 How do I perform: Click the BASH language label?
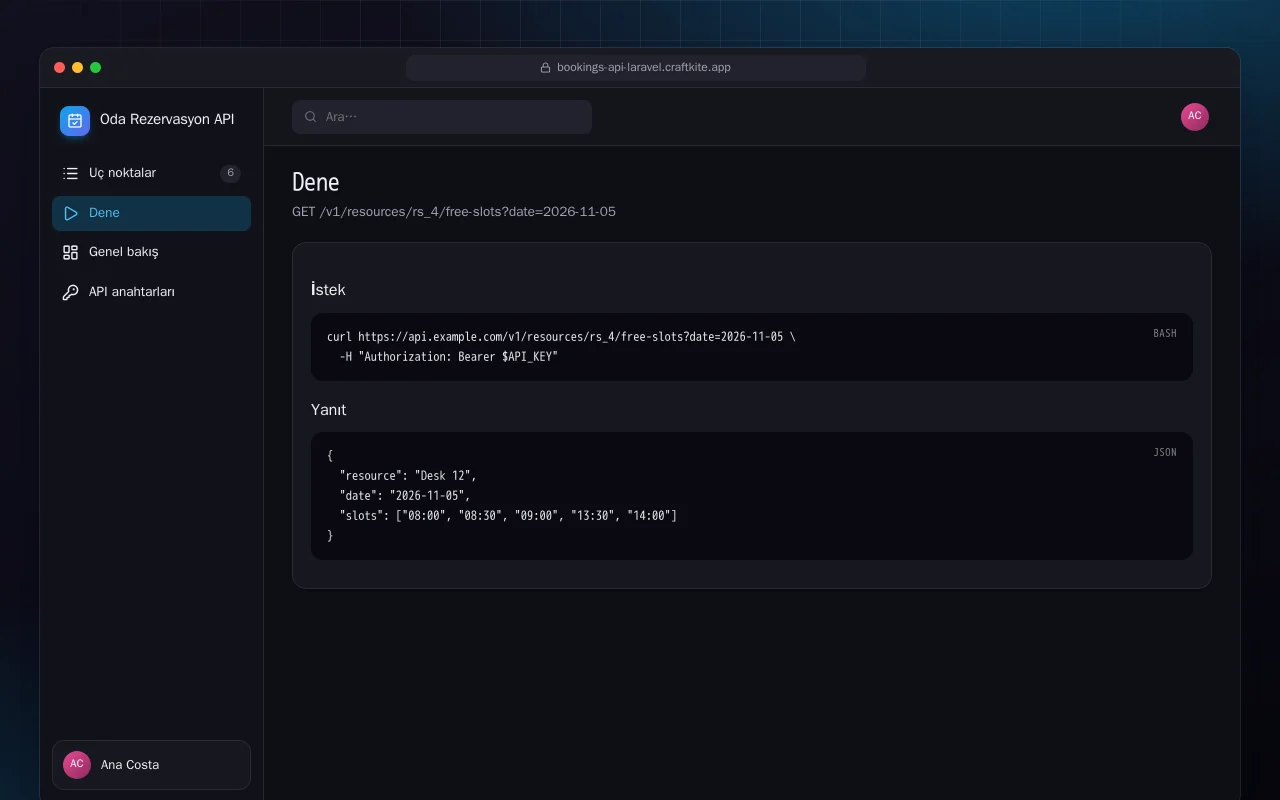[x=1165, y=334]
